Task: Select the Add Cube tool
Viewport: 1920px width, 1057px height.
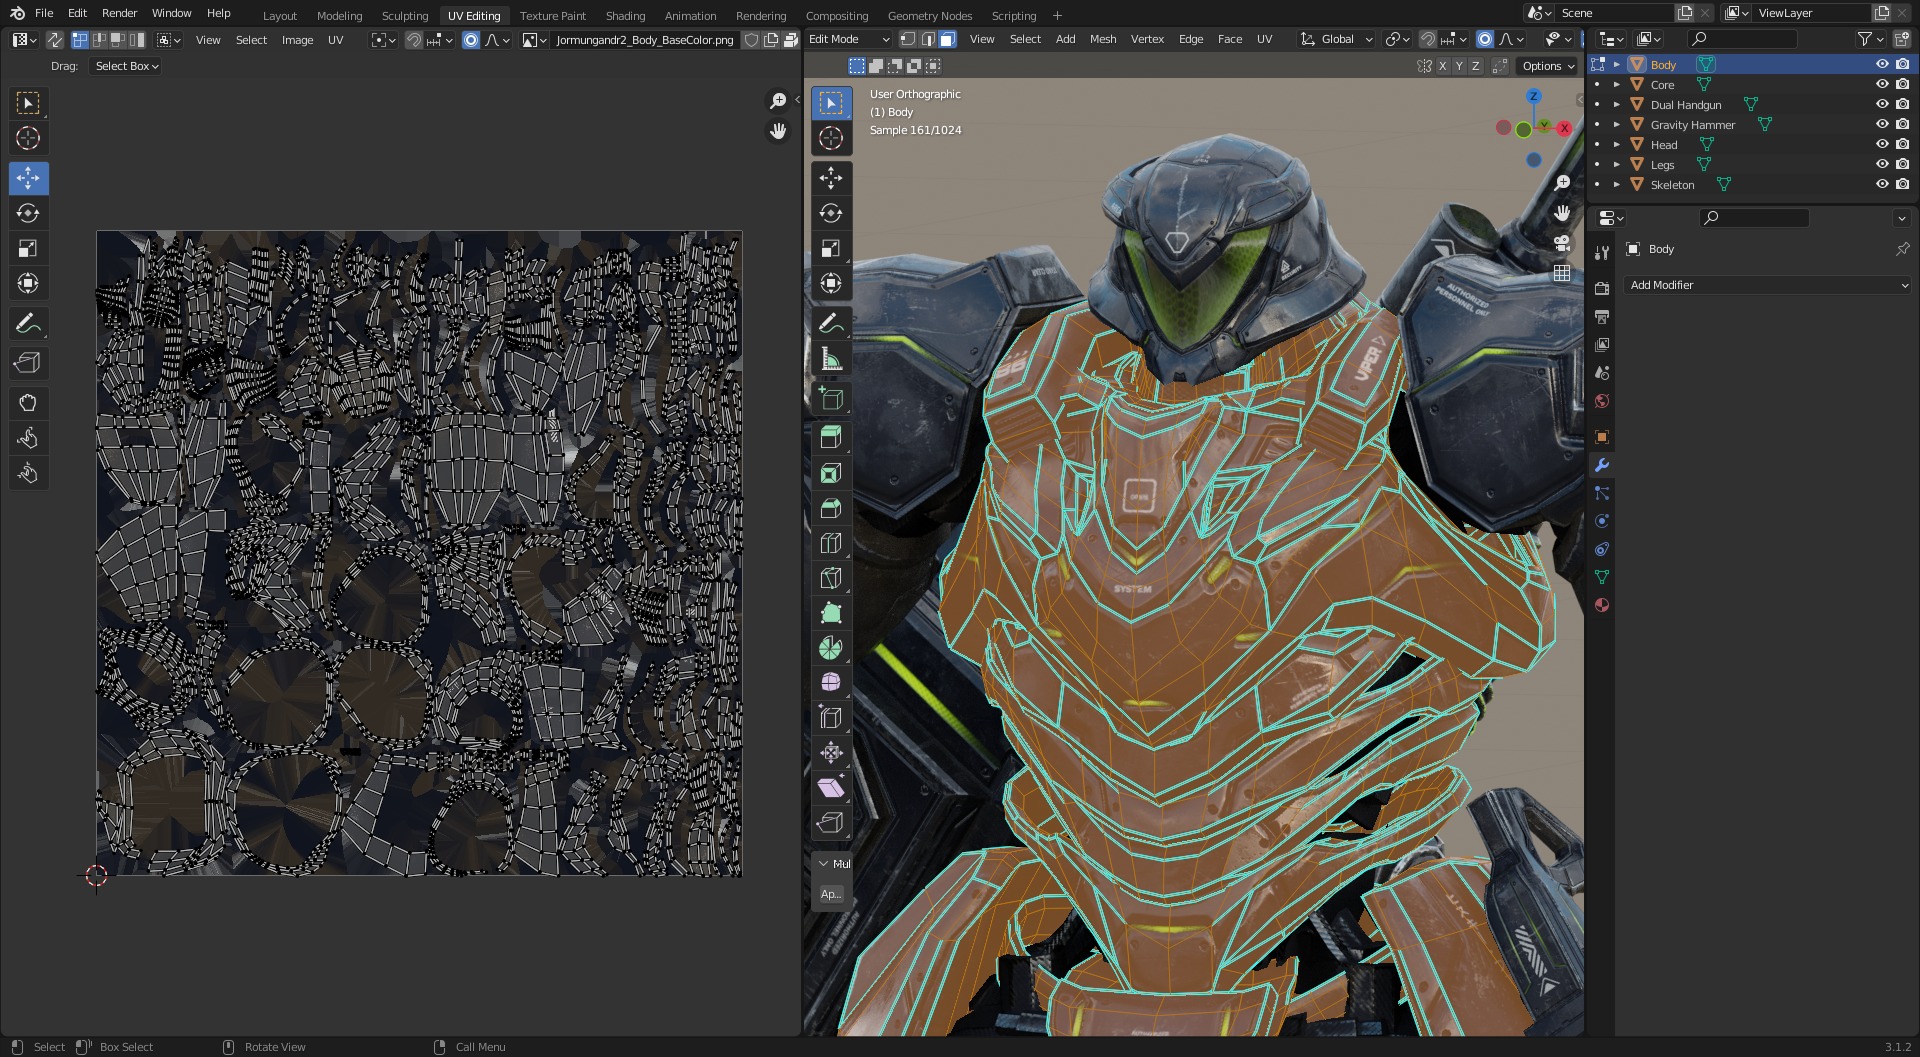Action: pyautogui.click(x=831, y=398)
